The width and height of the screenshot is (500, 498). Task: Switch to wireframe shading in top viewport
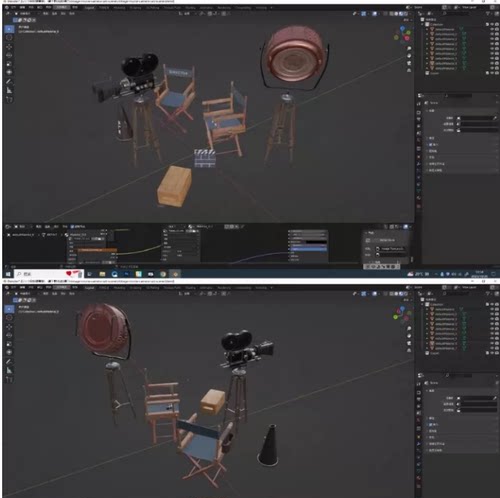pos(392,14)
